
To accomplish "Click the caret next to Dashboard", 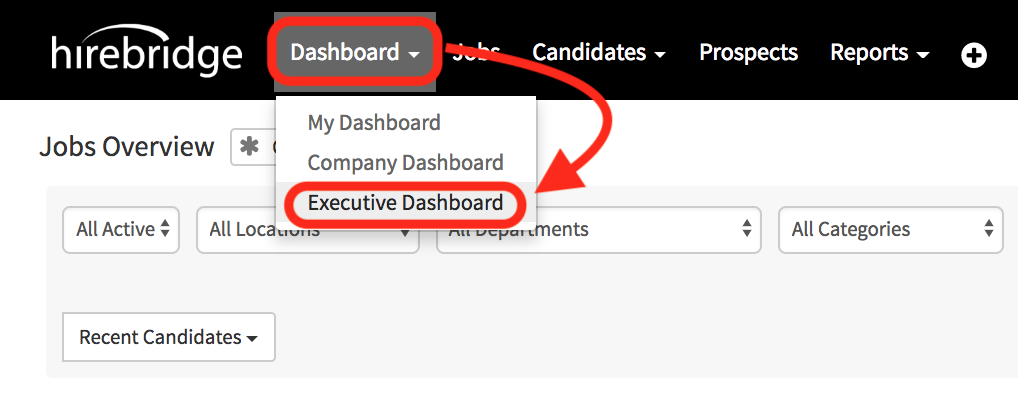I will [x=414, y=56].
